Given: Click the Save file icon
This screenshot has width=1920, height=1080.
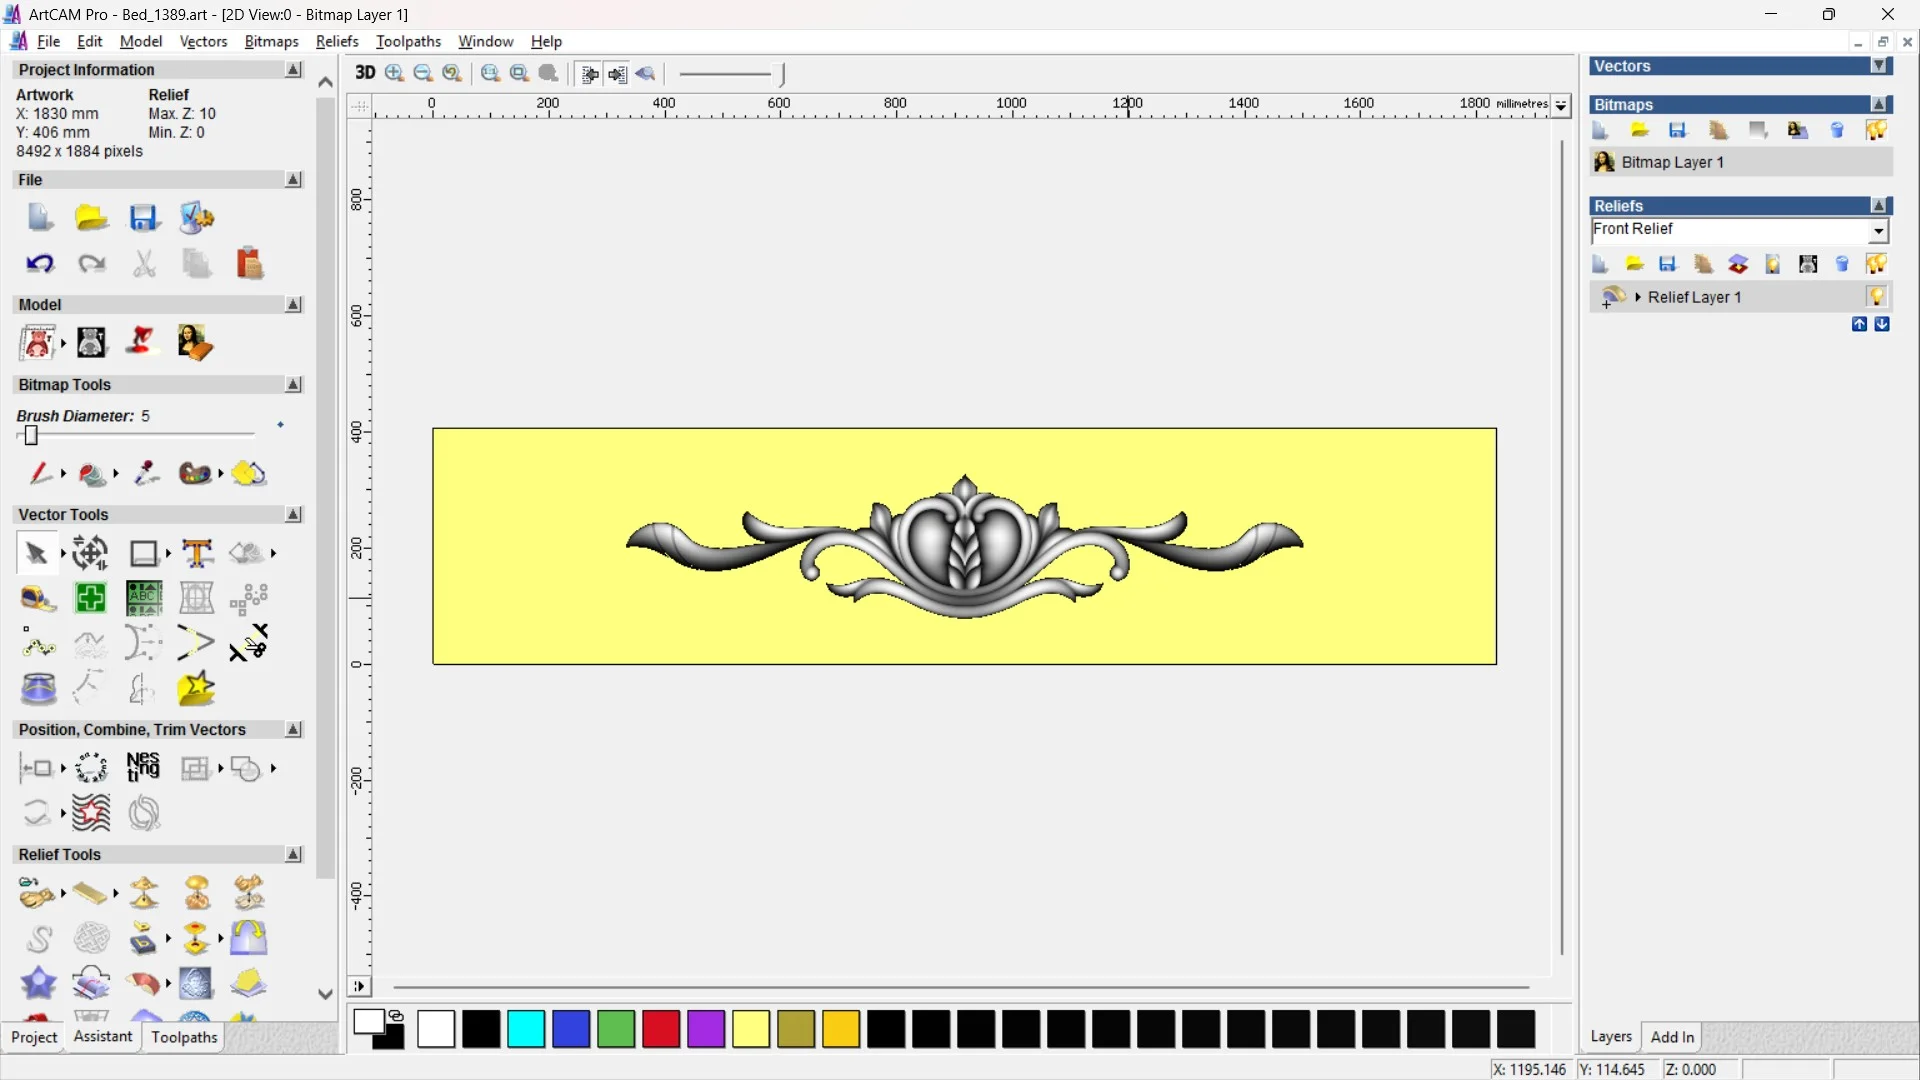Looking at the screenshot, I should [x=144, y=218].
